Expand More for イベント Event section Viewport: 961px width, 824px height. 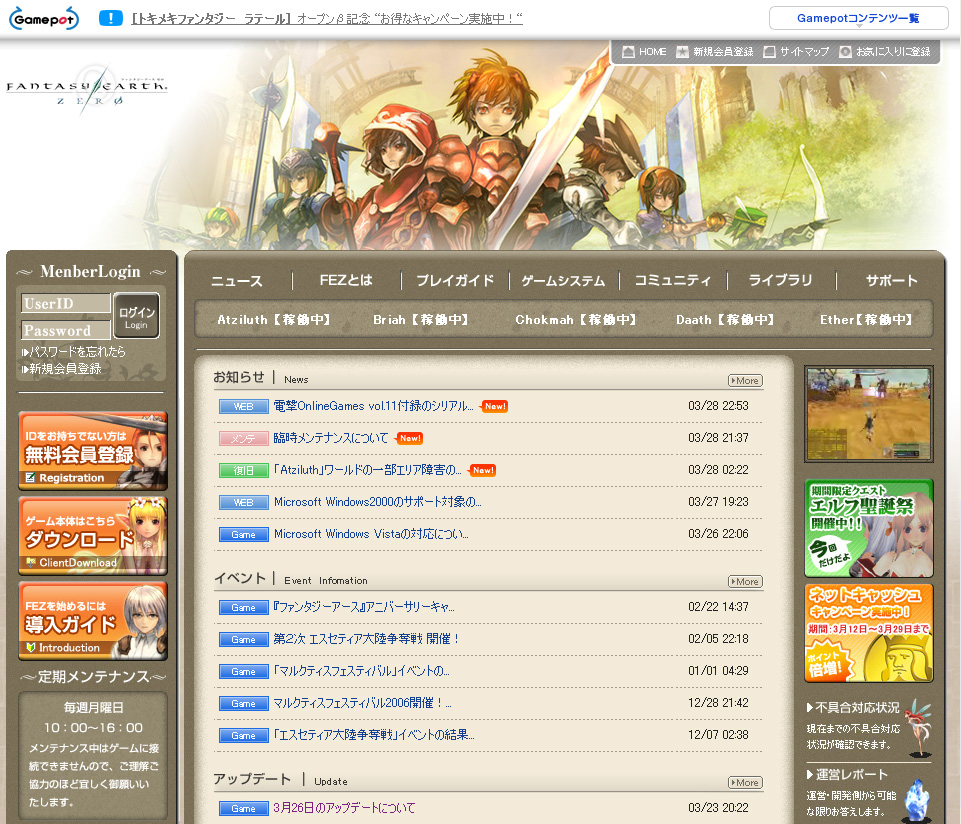[x=745, y=581]
